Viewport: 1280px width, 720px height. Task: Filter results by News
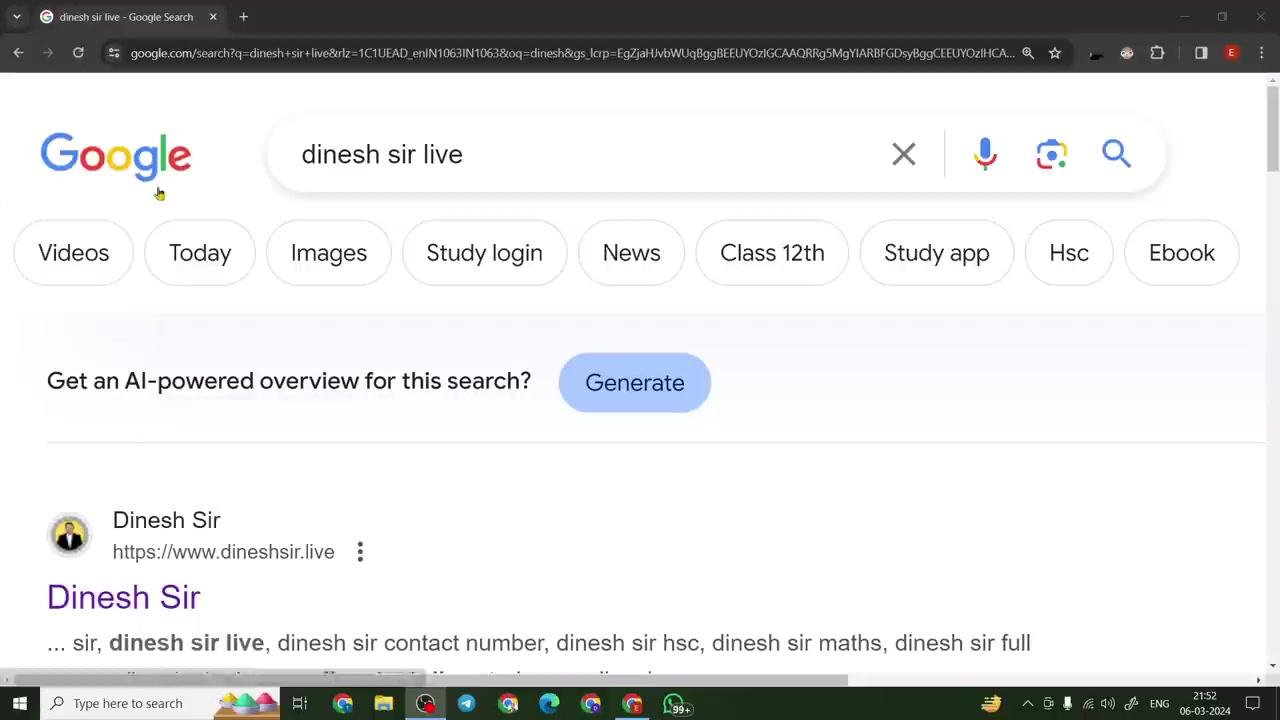click(631, 253)
